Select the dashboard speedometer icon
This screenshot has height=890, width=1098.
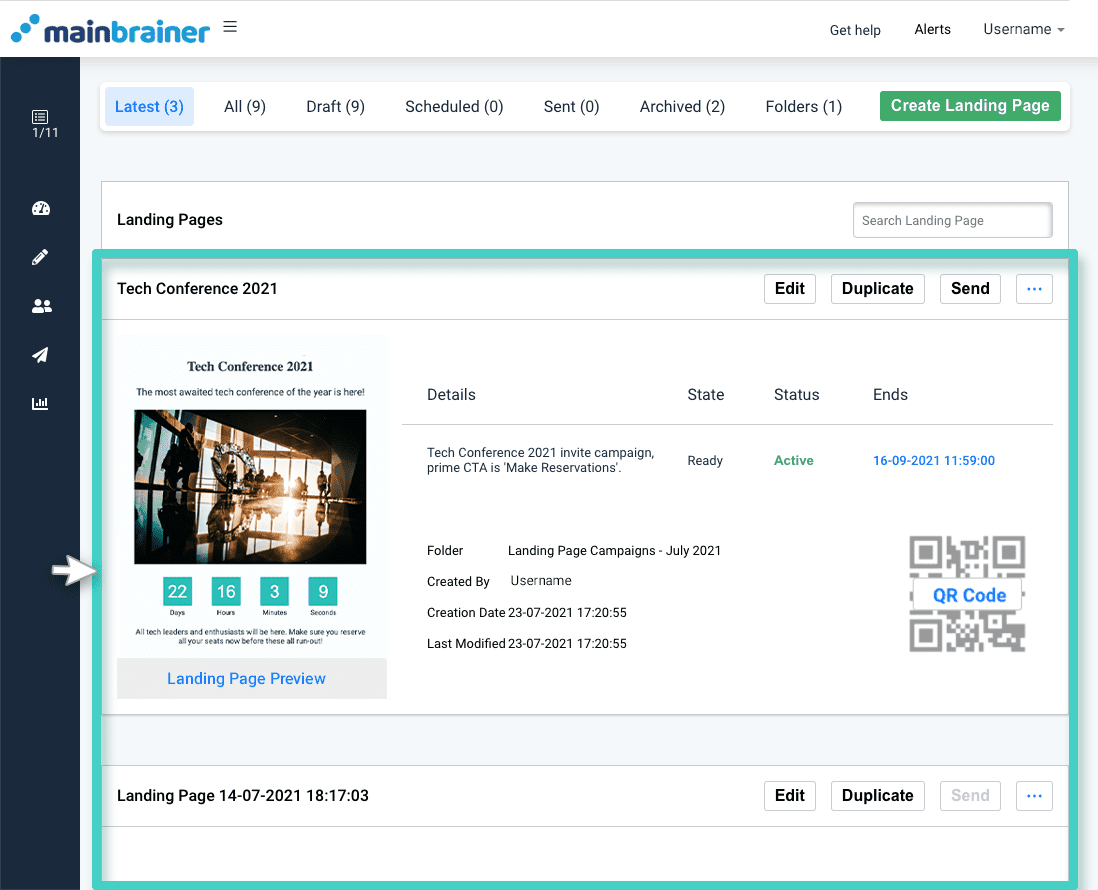click(x=41, y=208)
